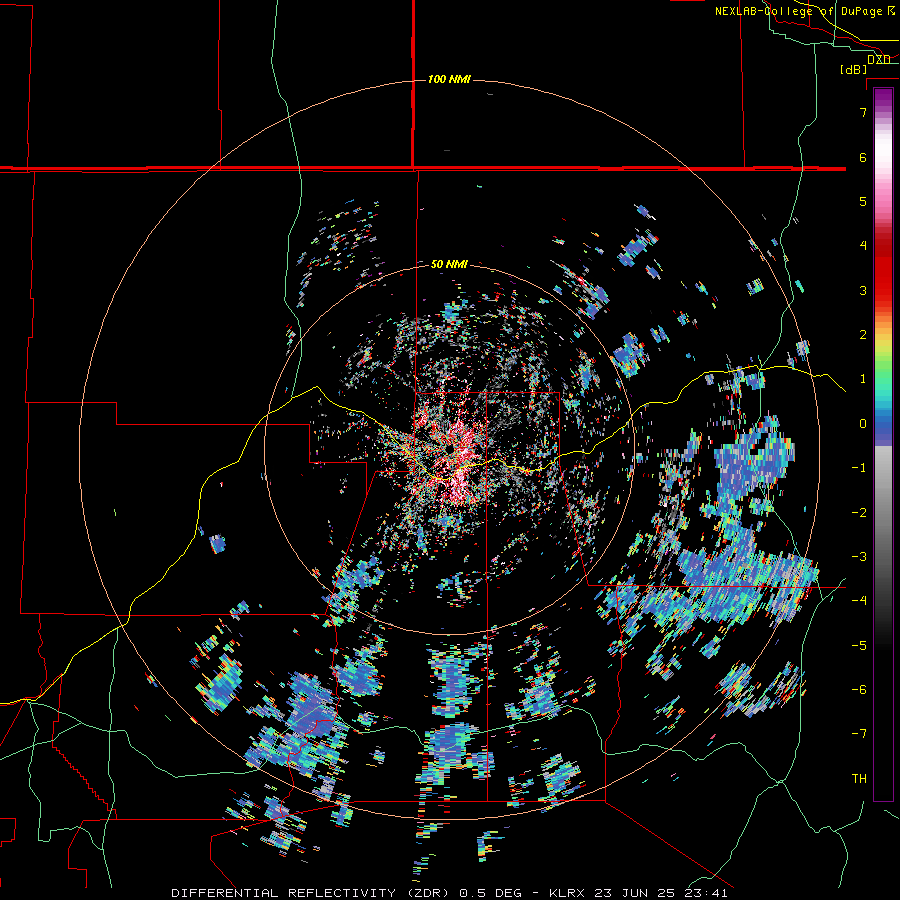900x900 pixels.
Task: Click the 6 value on the scale
Action: click(863, 157)
